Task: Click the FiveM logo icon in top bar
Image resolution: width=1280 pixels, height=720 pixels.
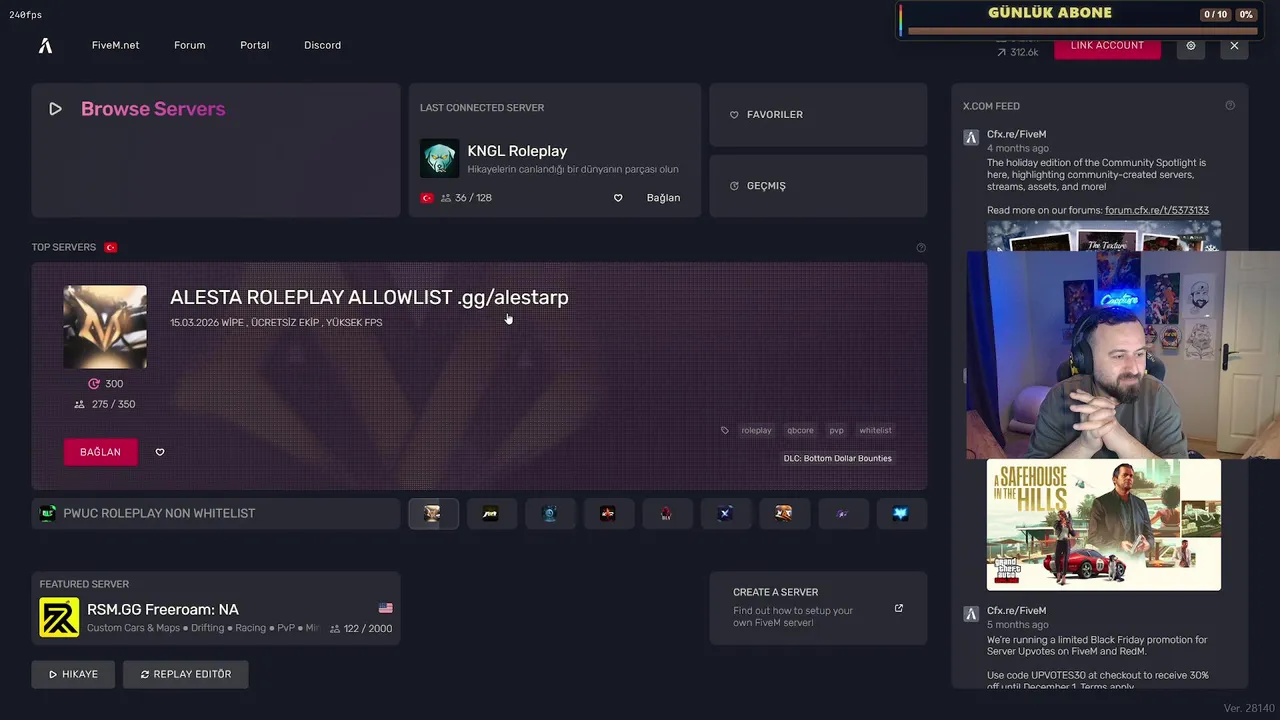Action: click(x=45, y=46)
